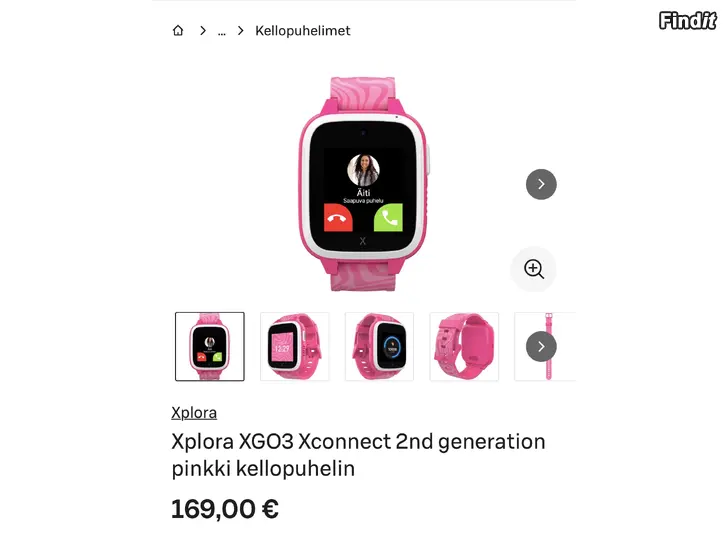
Task: Click the Xplora XGO3 Xconnect product title
Action: click(358, 455)
